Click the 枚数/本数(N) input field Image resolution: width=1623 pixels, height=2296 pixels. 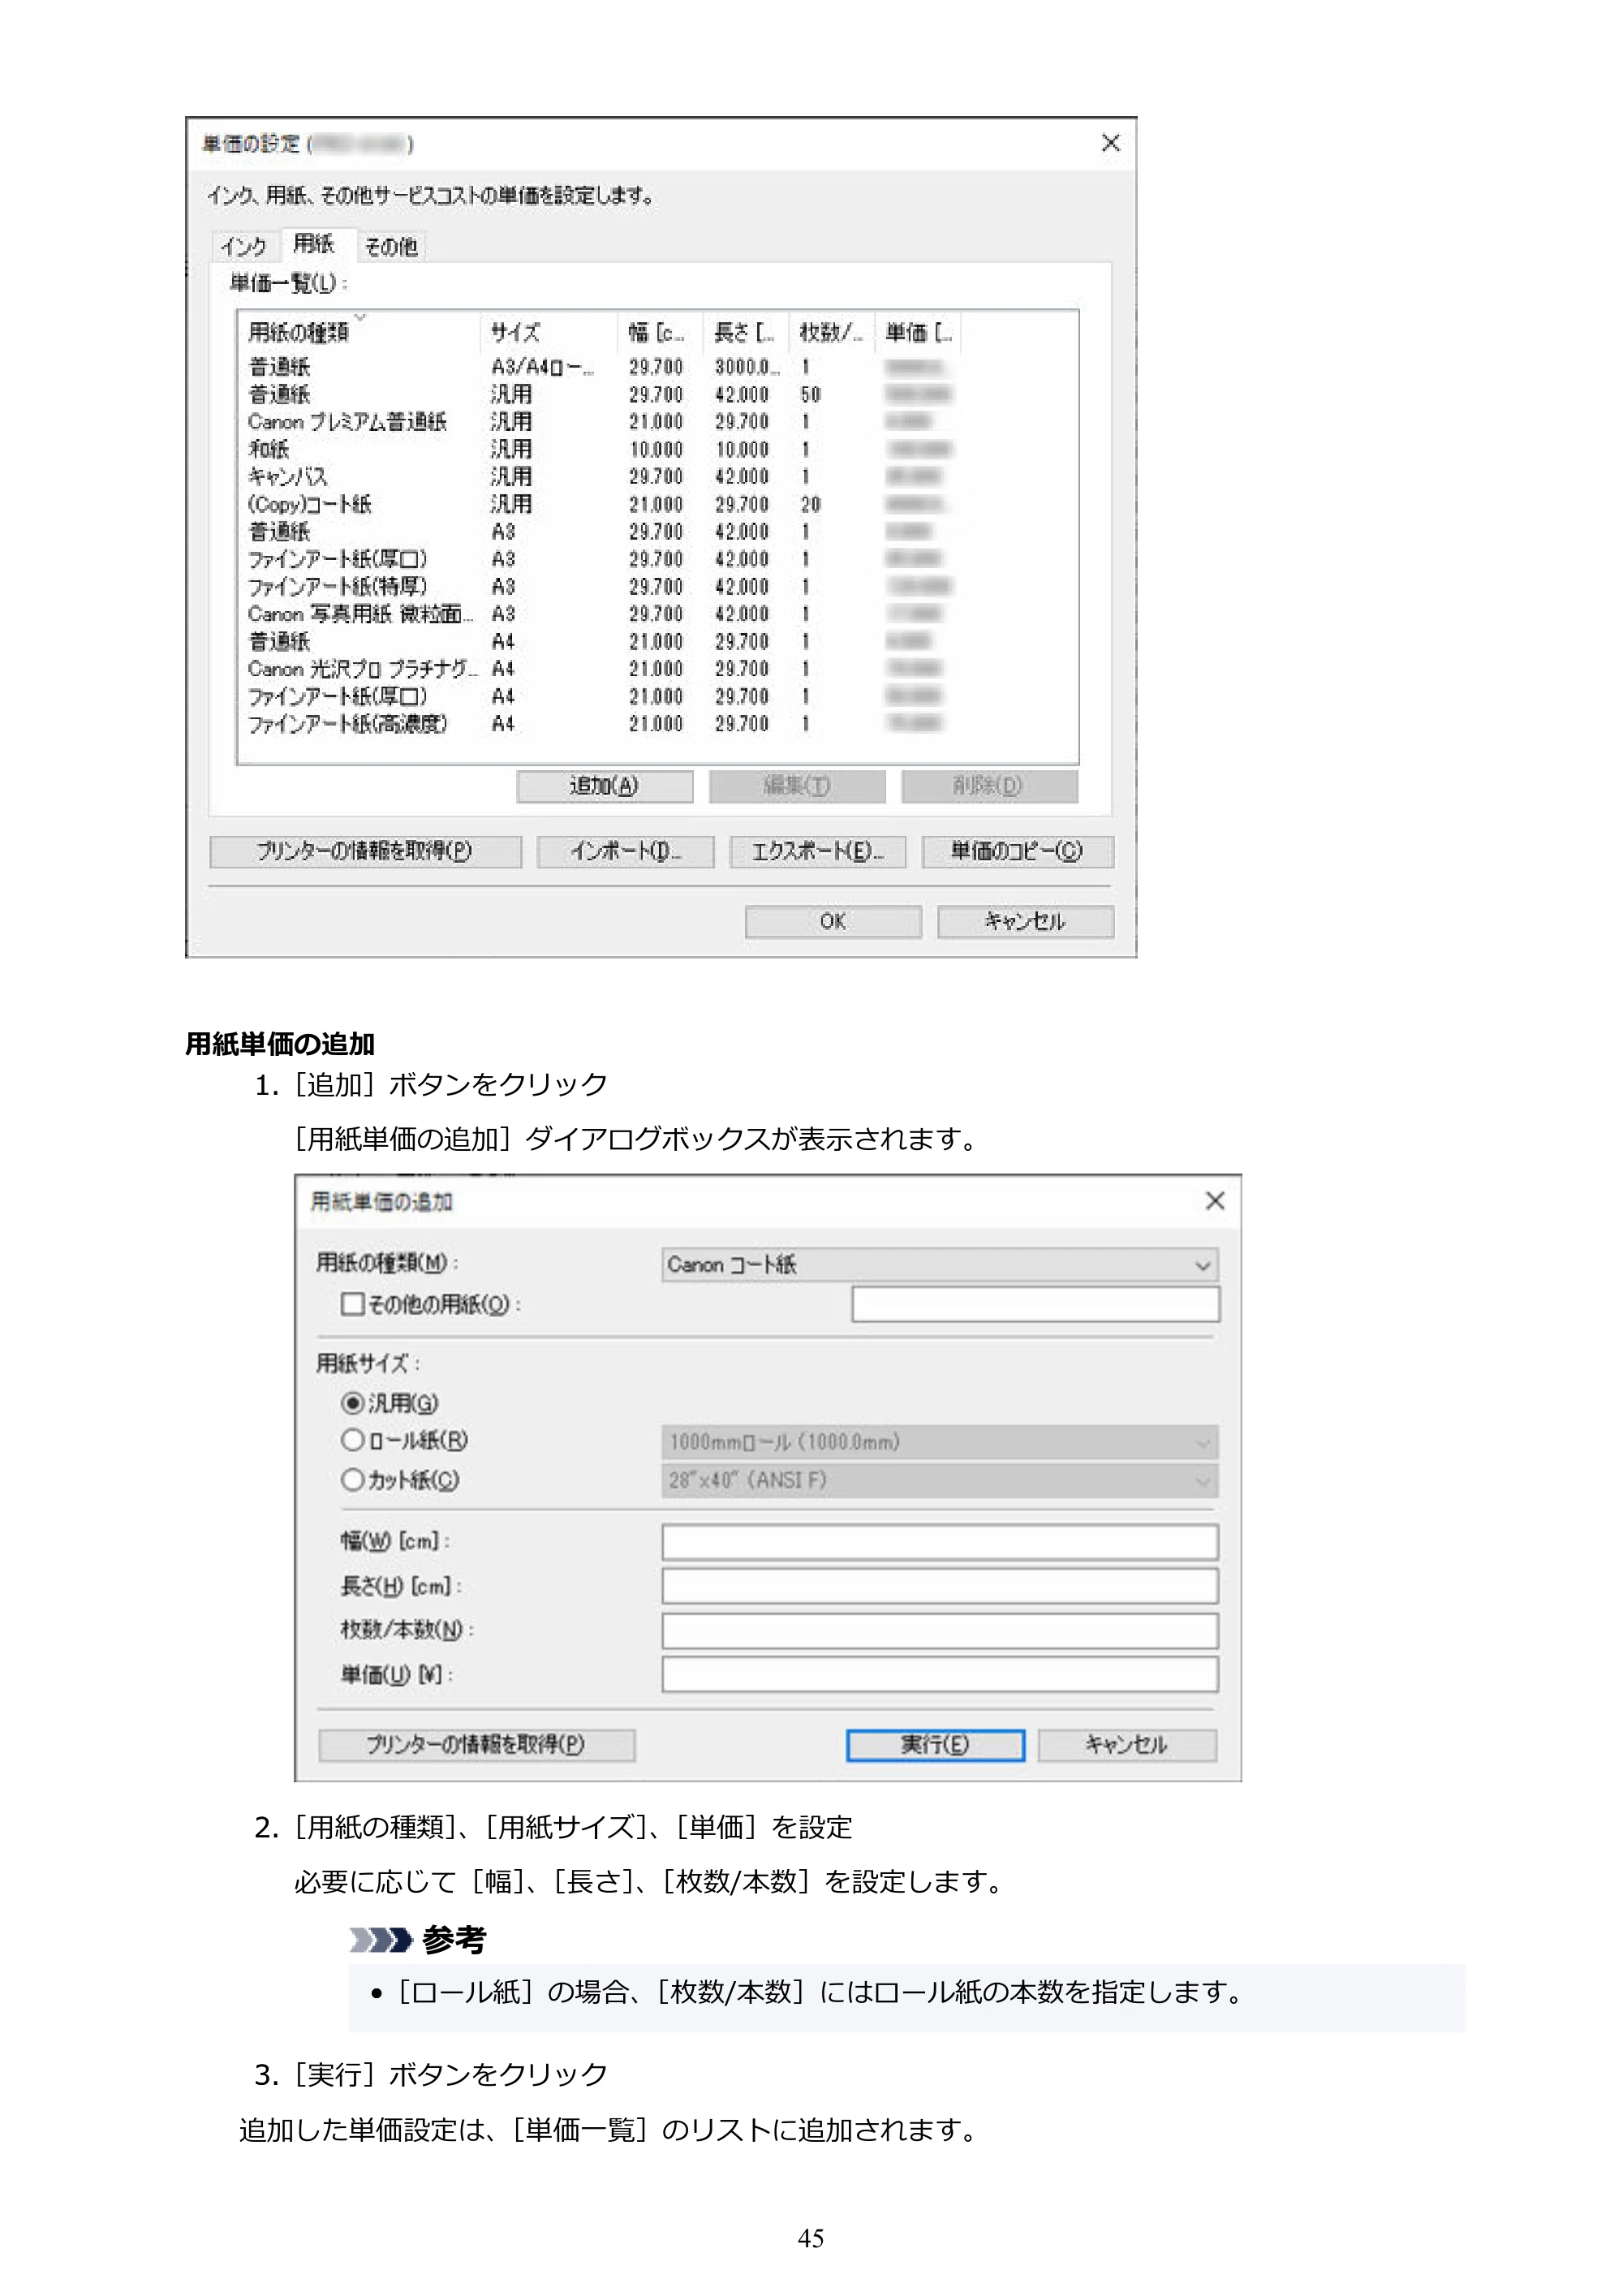939,1630
